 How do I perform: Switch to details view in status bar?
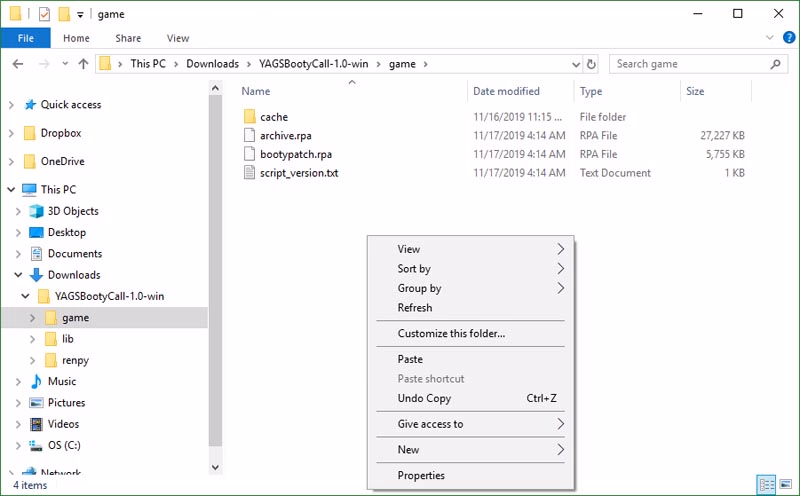pyautogui.click(x=767, y=485)
